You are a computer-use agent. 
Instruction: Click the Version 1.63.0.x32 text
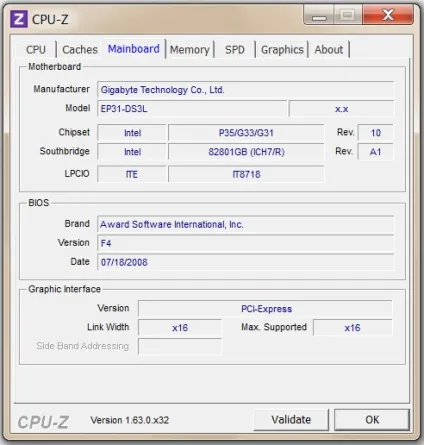[130, 420]
